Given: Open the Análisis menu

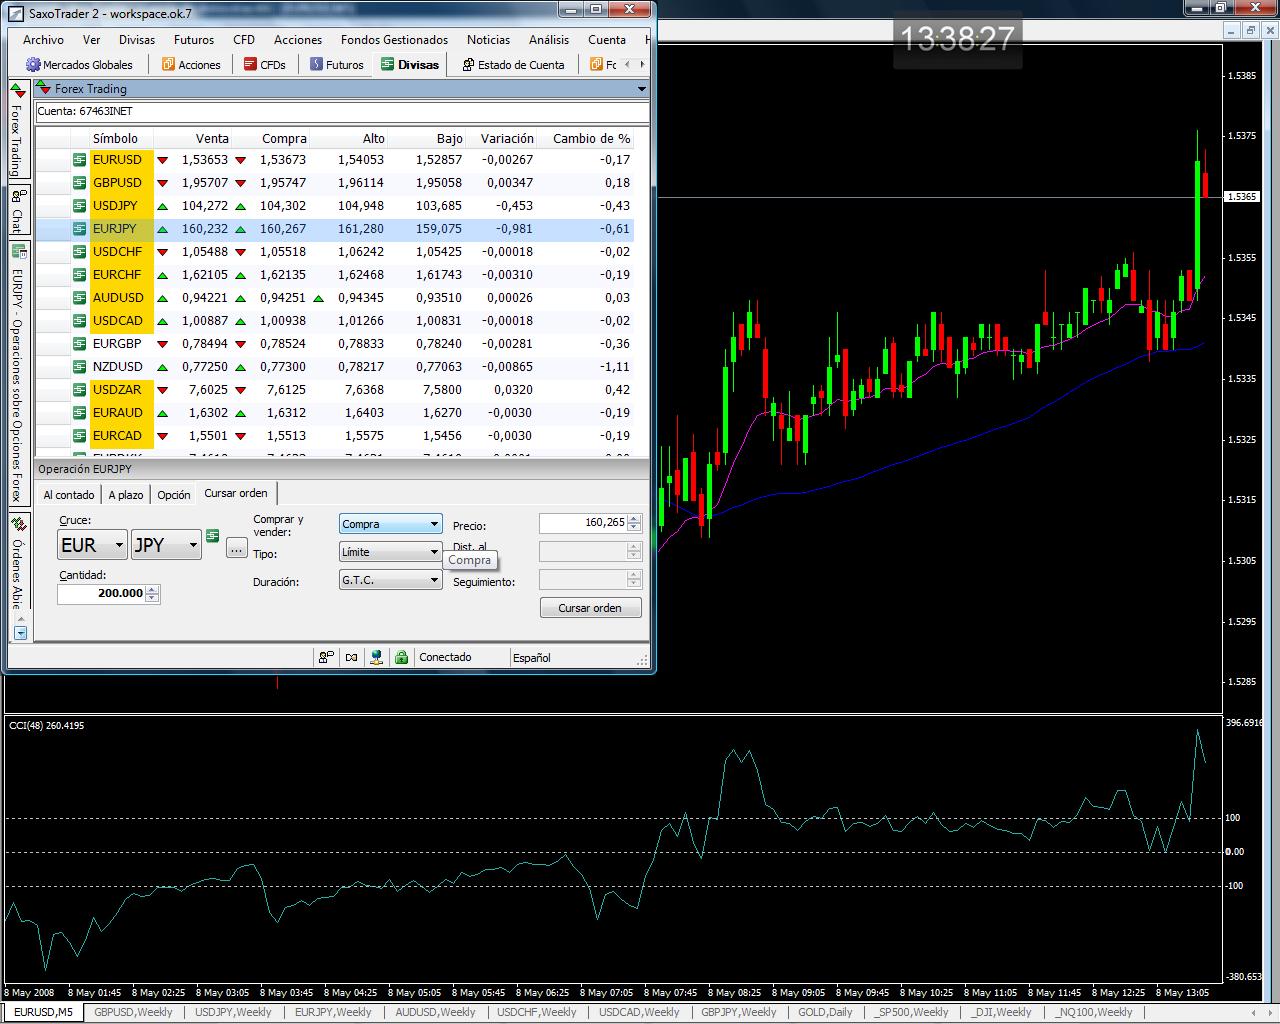Looking at the screenshot, I should pos(548,40).
